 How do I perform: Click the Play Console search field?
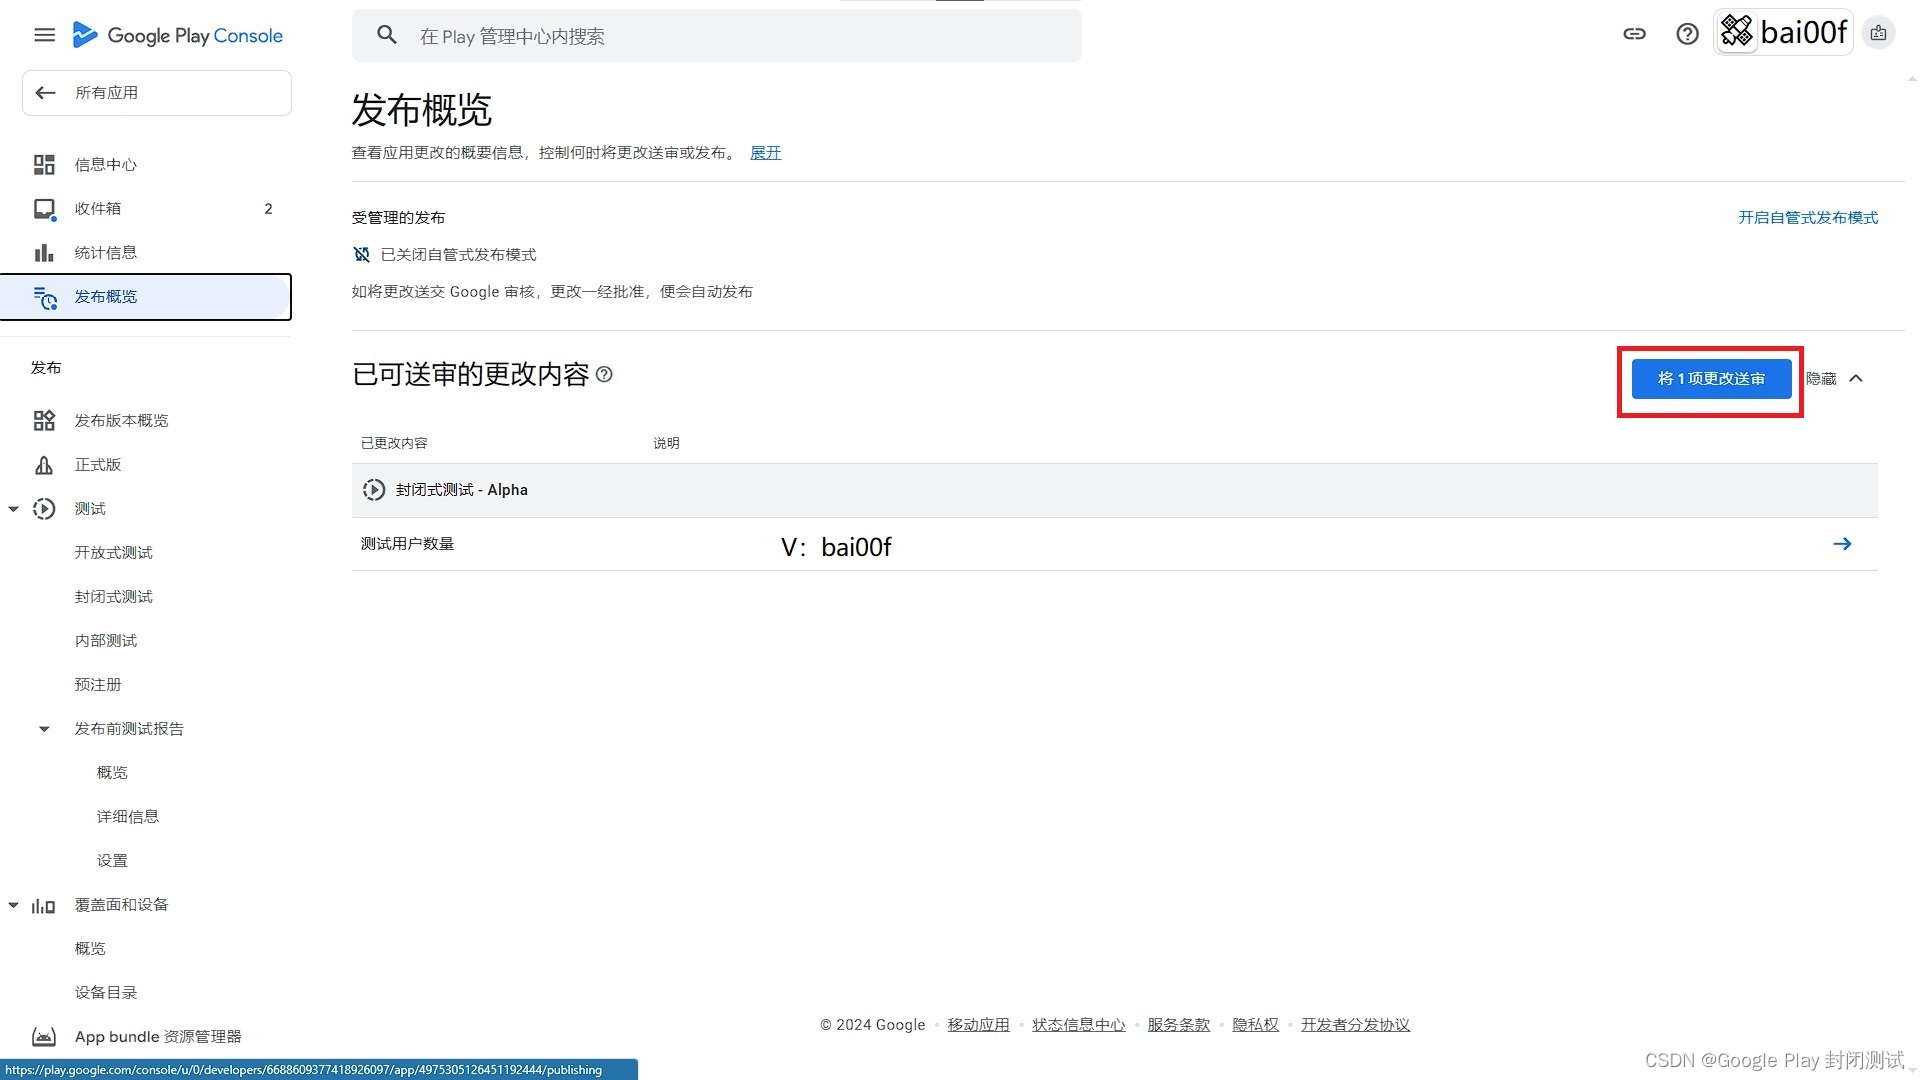coord(716,36)
